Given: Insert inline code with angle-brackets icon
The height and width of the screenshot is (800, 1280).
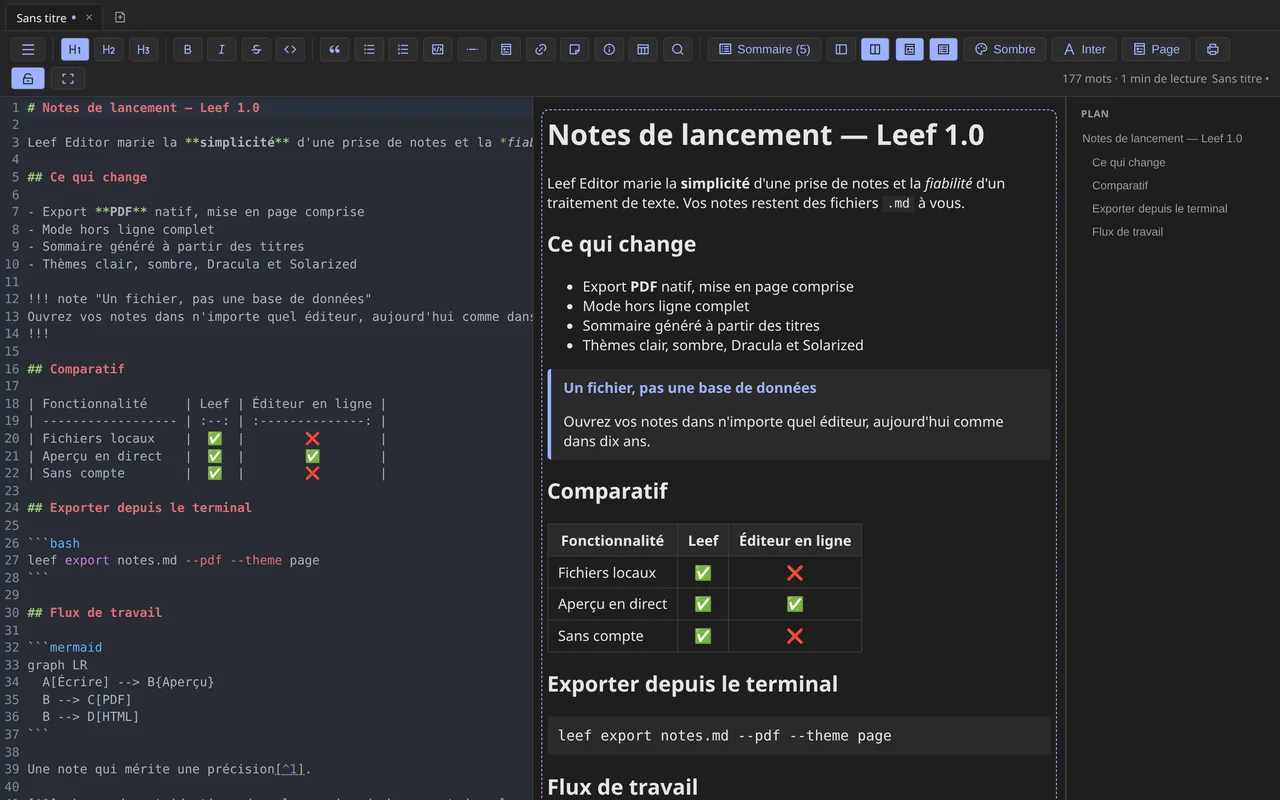Looking at the screenshot, I should coord(290,49).
